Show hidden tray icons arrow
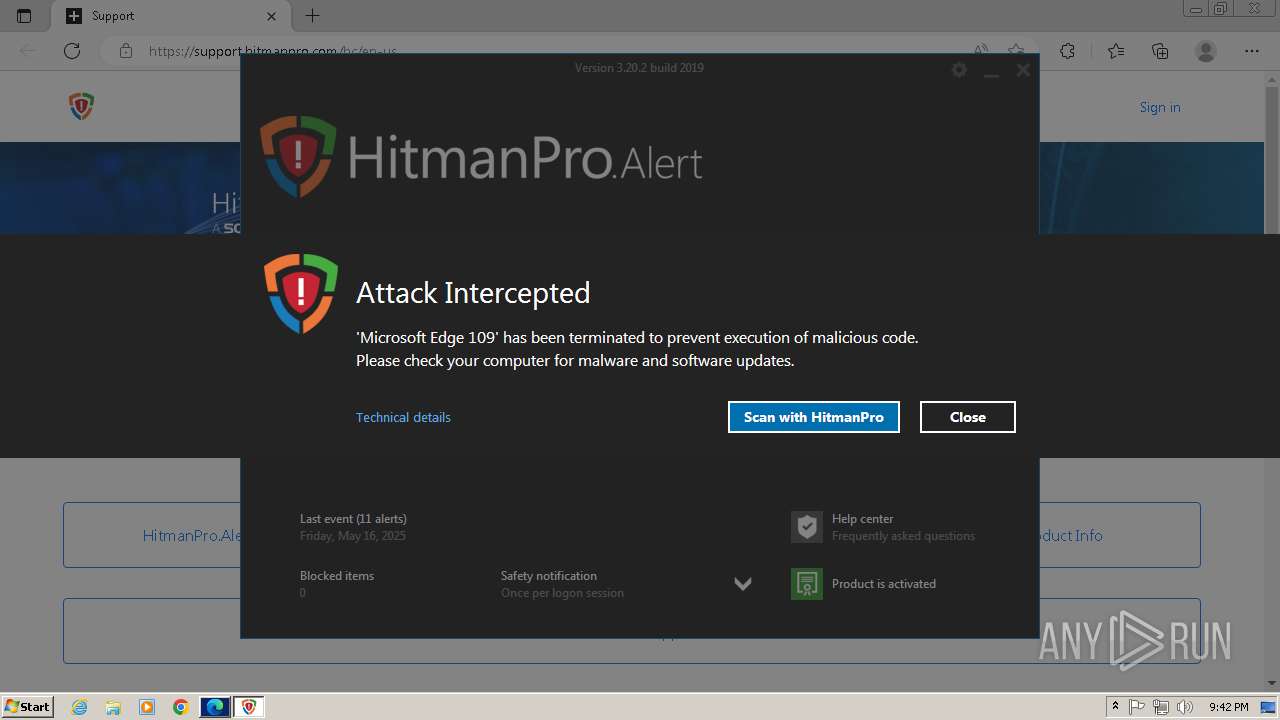Image resolution: width=1280 pixels, height=720 pixels. [x=1115, y=707]
